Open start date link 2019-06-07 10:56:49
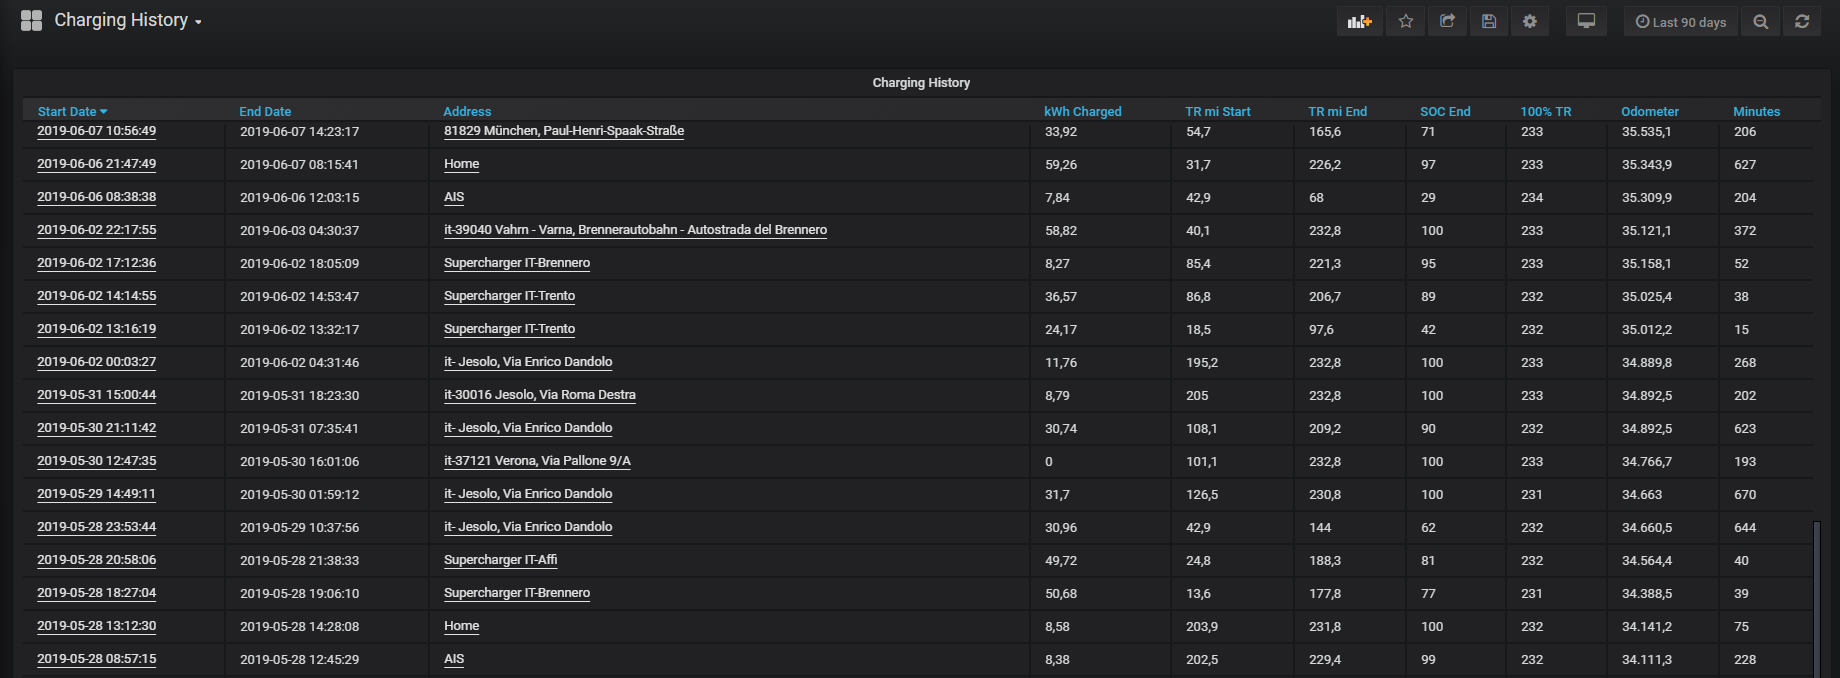The image size is (1840, 678). coord(97,131)
